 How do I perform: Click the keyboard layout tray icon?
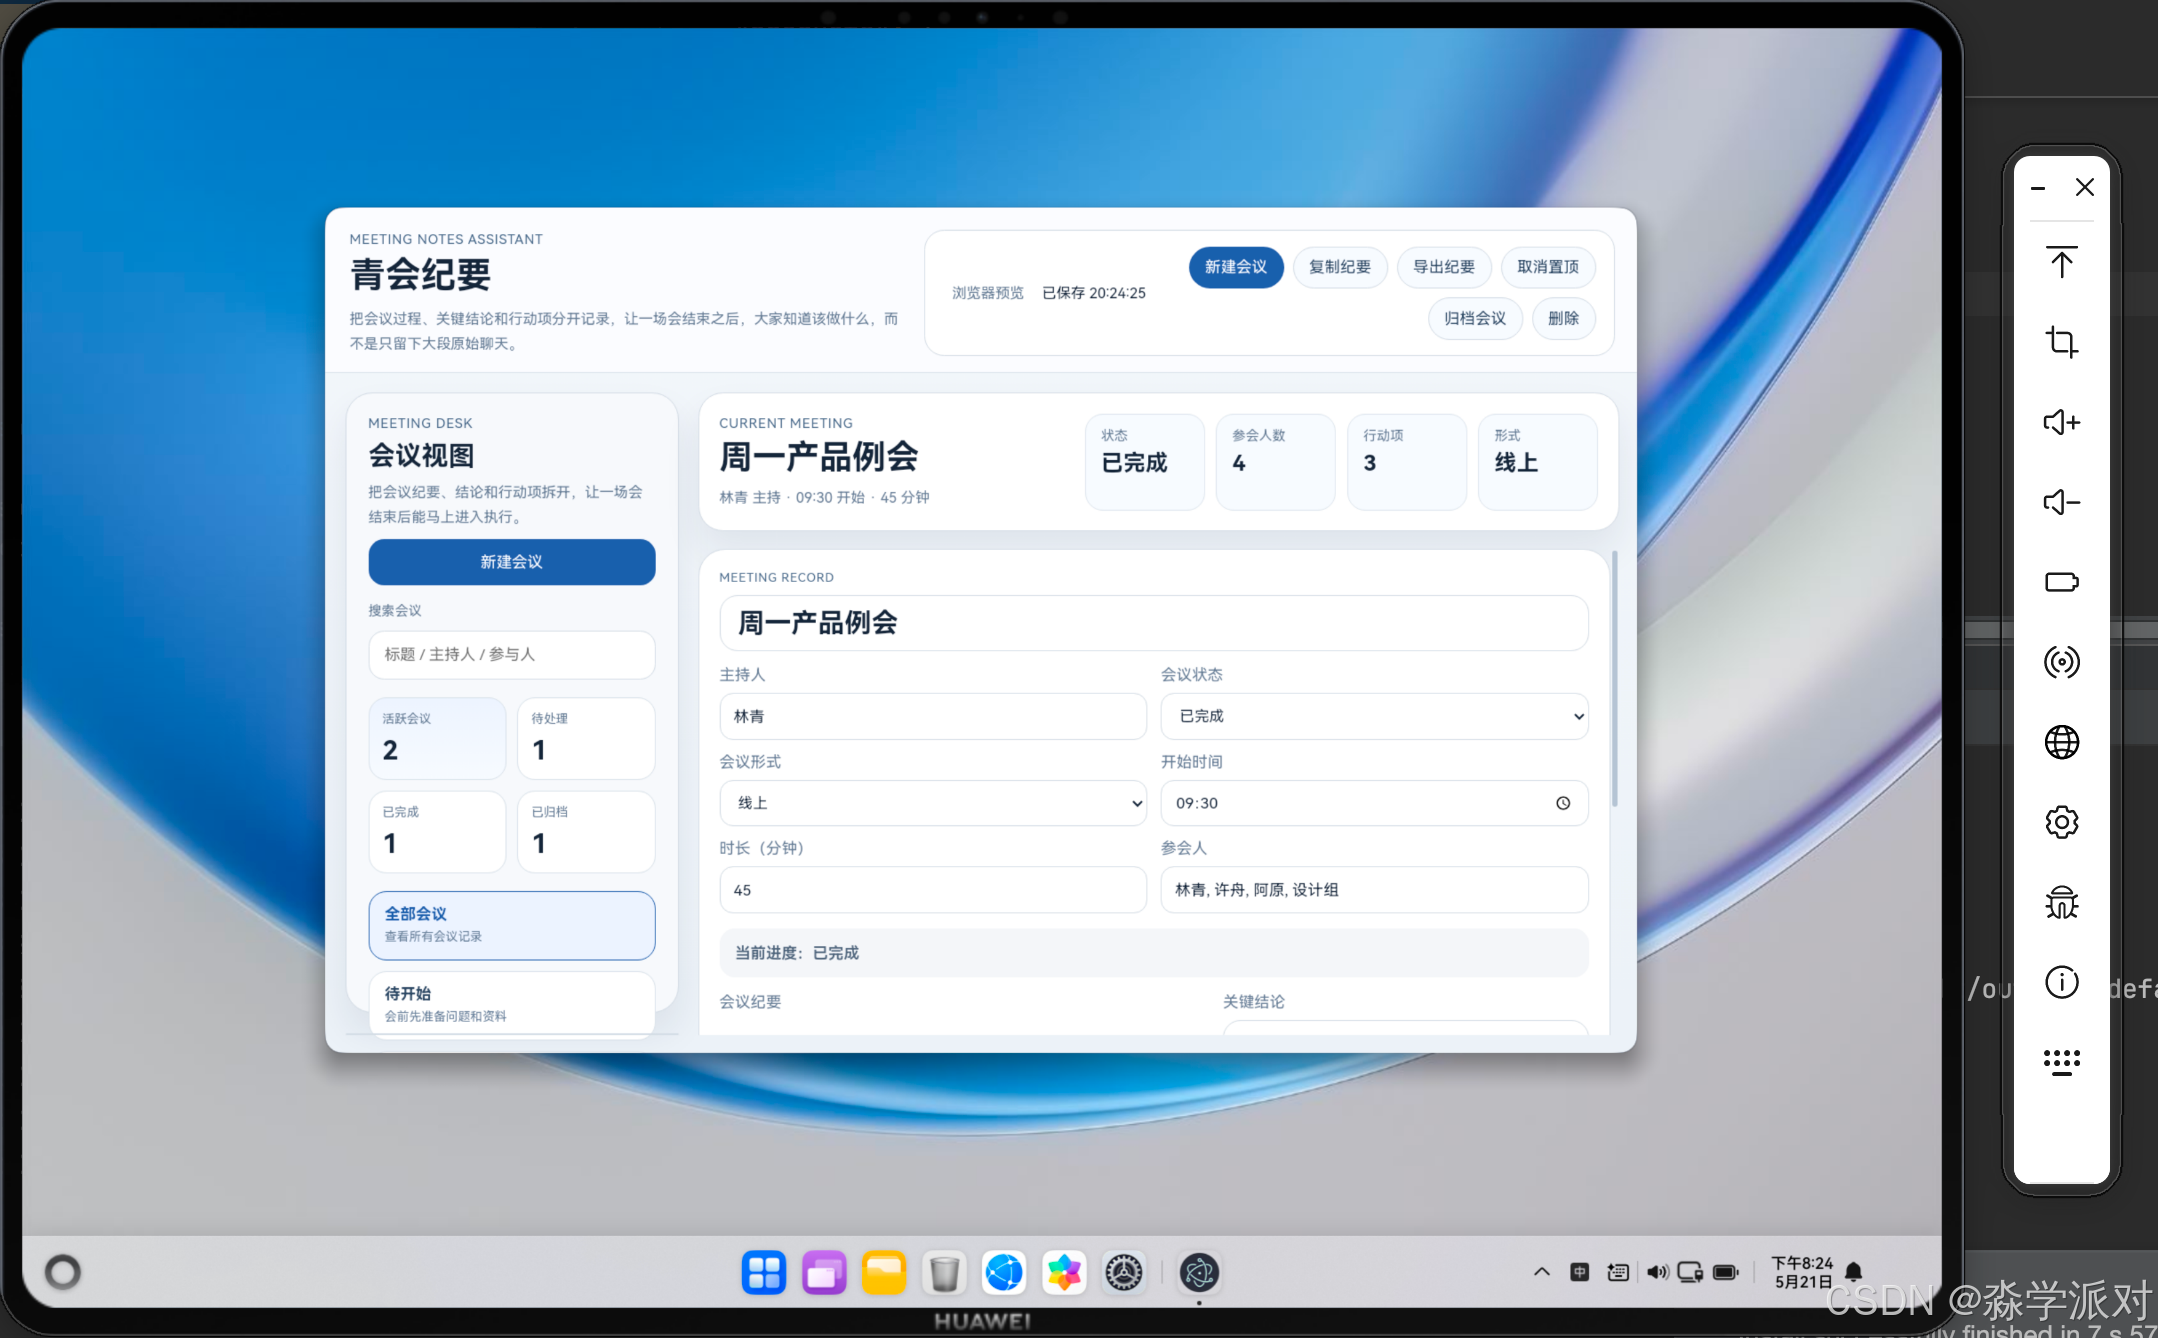click(x=1618, y=1272)
